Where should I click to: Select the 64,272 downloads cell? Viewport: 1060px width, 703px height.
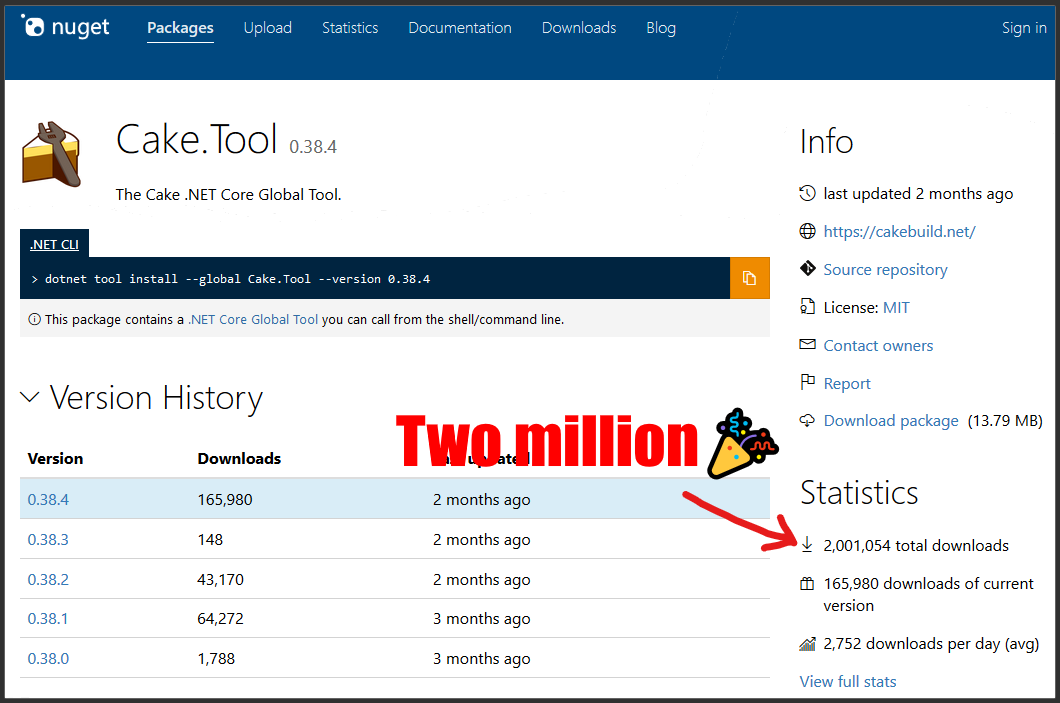coord(220,619)
